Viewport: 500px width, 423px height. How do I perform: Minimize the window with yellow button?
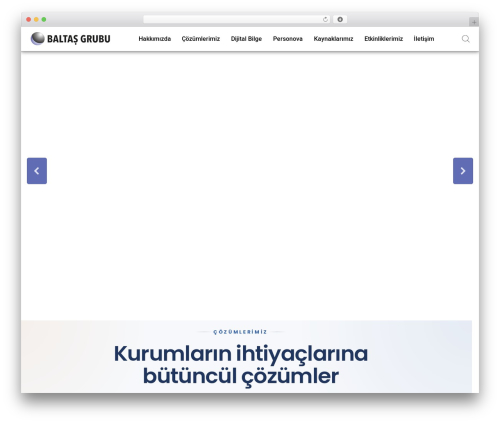point(36,20)
